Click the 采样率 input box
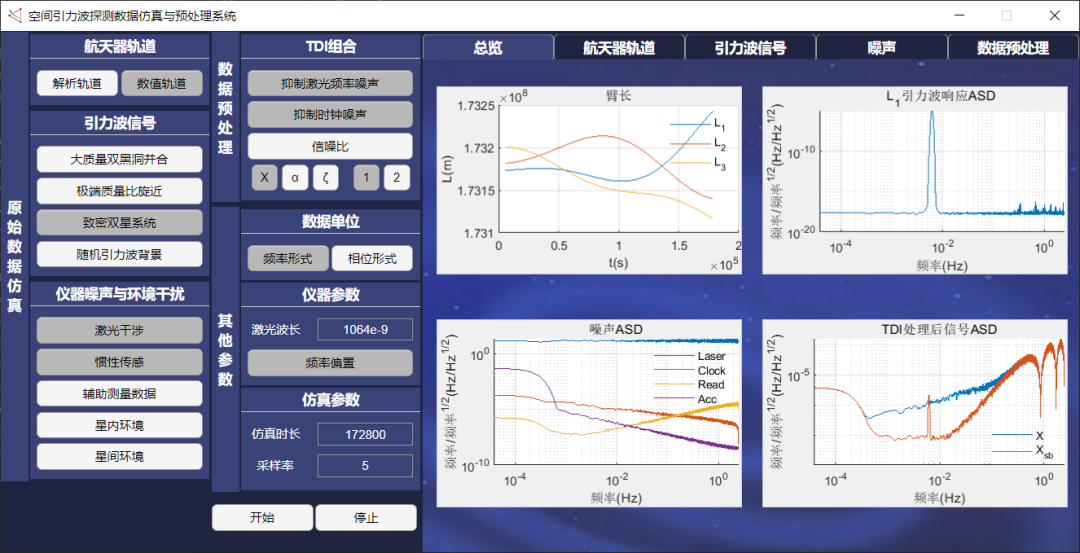 coord(364,466)
